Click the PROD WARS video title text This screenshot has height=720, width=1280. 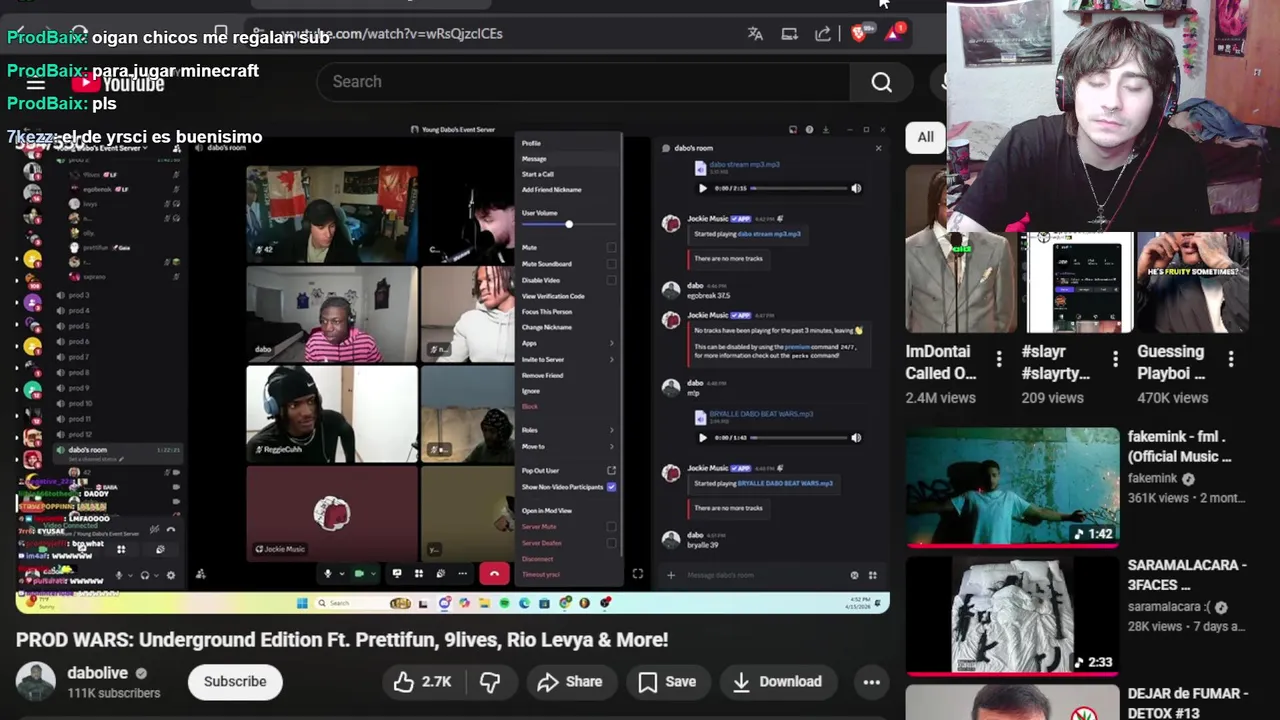point(342,640)
